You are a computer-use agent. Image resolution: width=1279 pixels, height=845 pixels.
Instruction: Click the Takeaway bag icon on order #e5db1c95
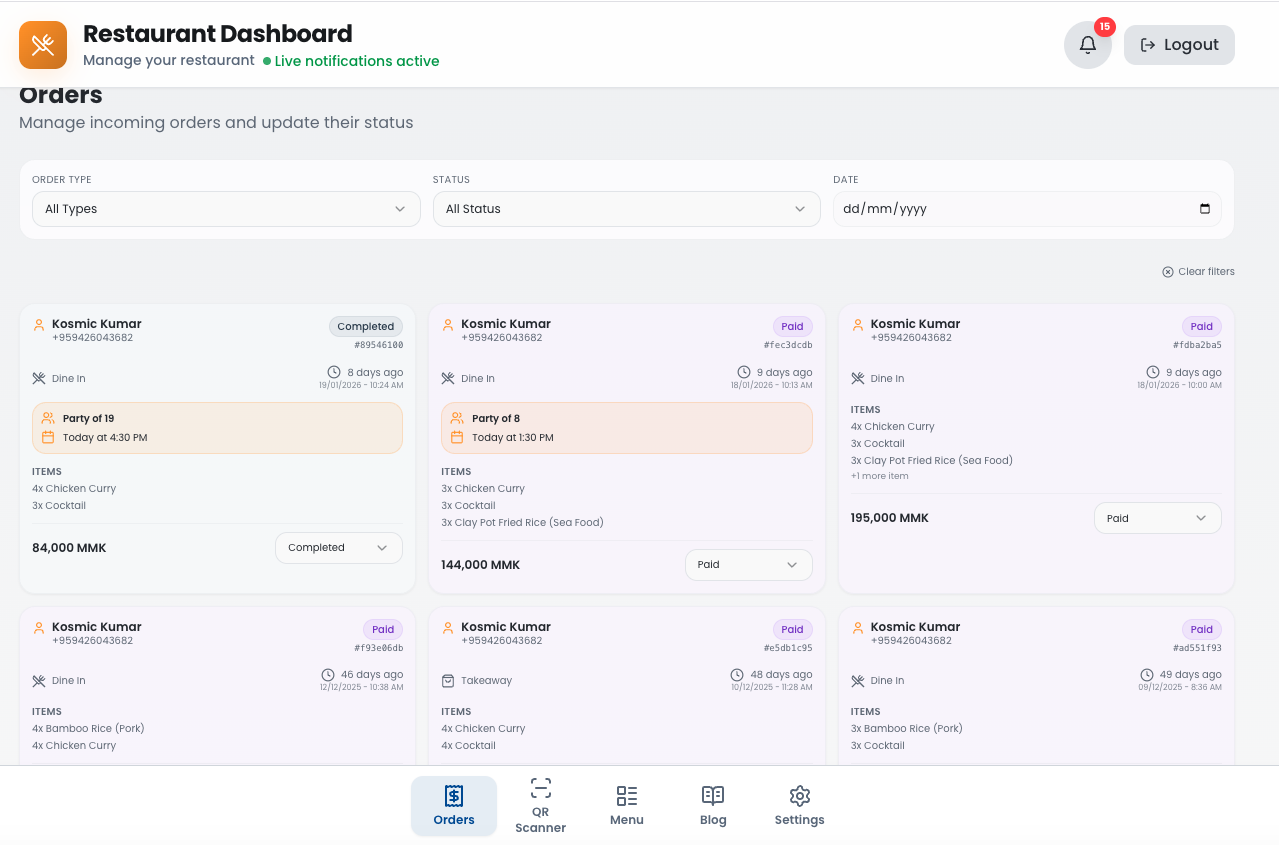pos(446,680)
